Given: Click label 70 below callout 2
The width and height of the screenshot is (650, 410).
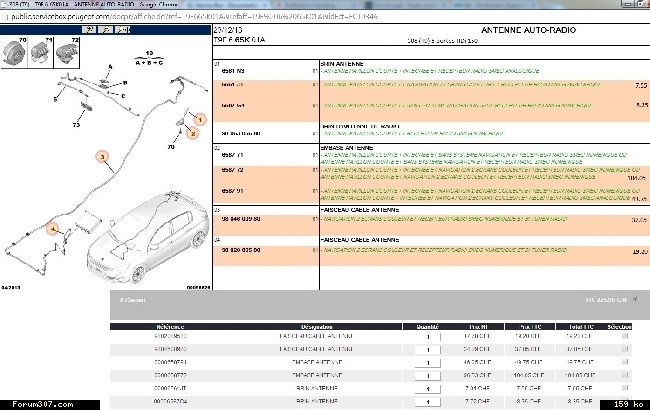Looking at the screenshot, I should [171, 147].
